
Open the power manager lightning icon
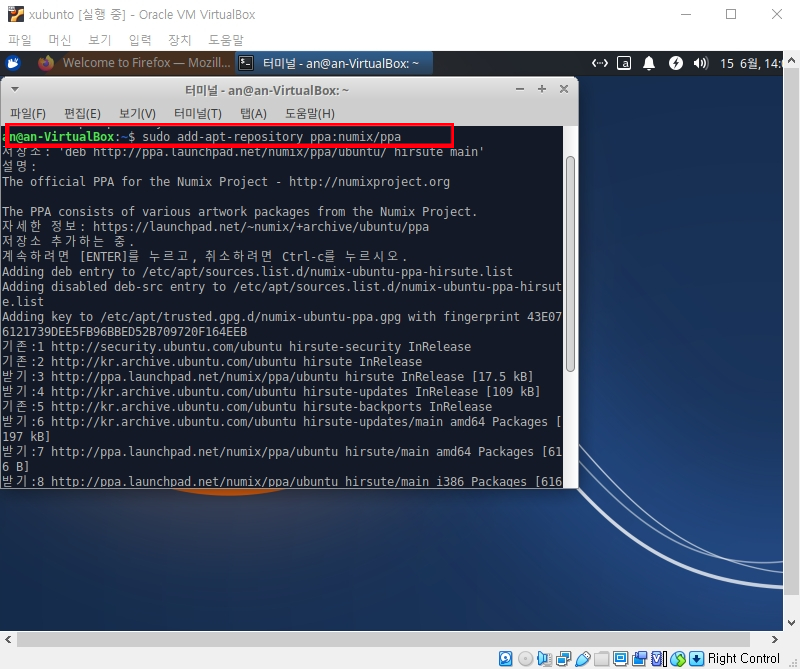pyautogui.click(x=676, y=63)
